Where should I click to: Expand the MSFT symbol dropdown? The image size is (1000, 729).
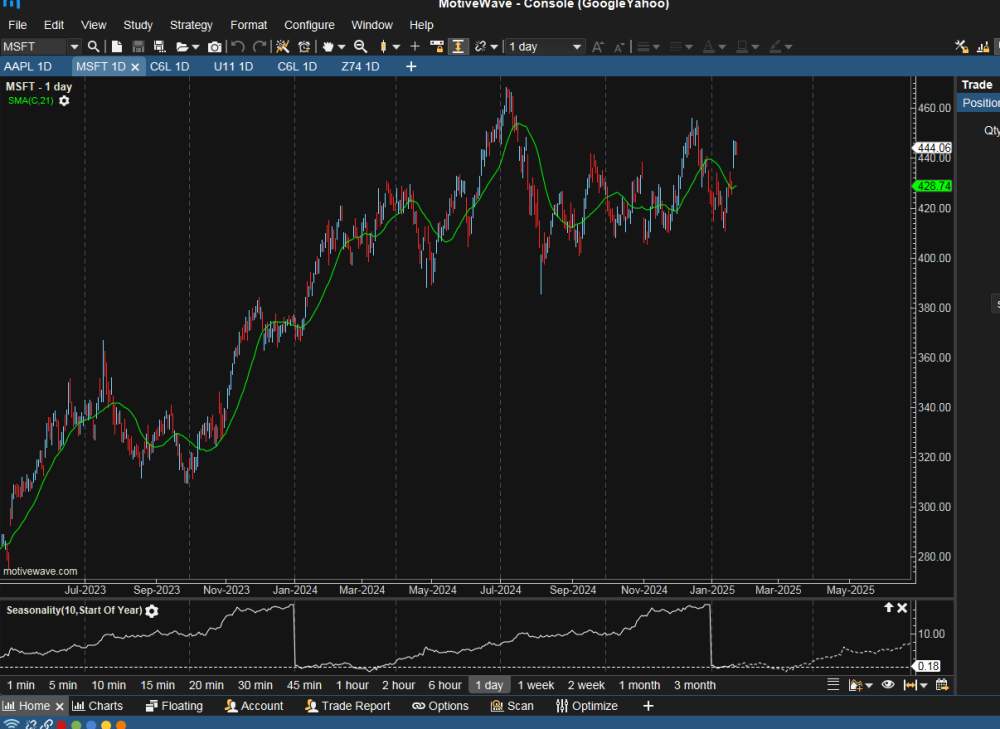74,47
